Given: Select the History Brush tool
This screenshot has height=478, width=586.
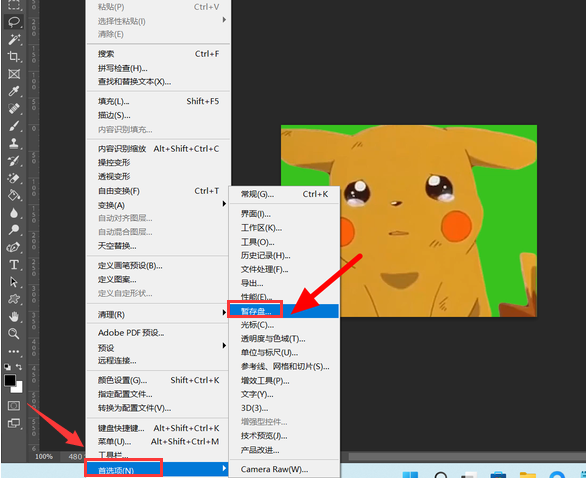Looking at the screenshot, I should tap(14, 161).
